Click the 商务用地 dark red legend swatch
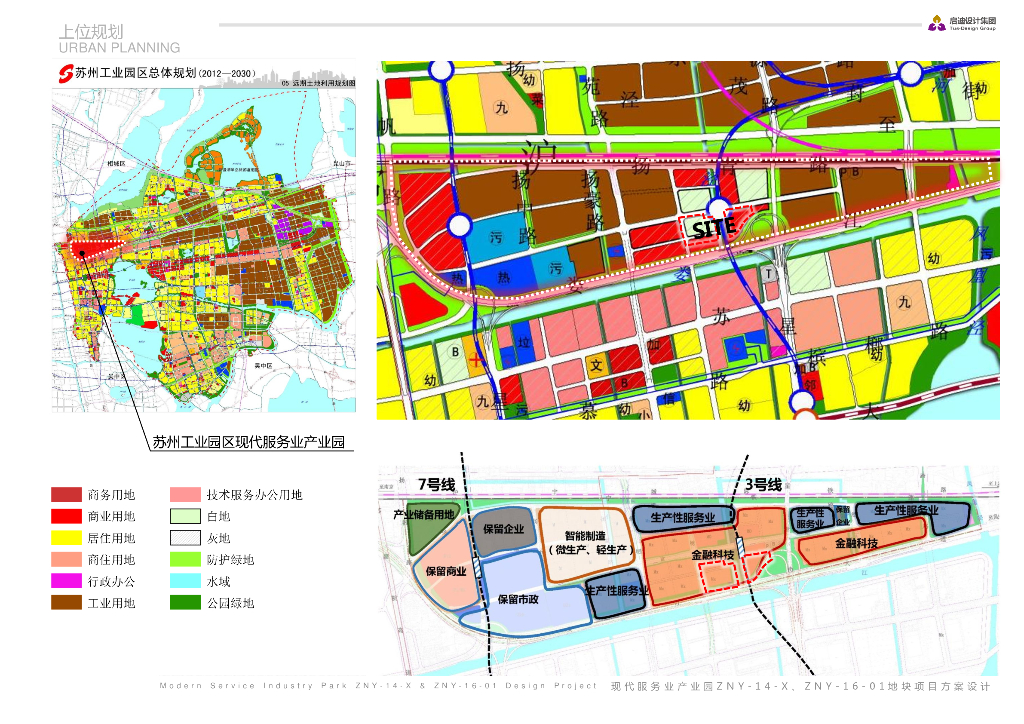Screen dimensions: 1024x724 point(67,495)
